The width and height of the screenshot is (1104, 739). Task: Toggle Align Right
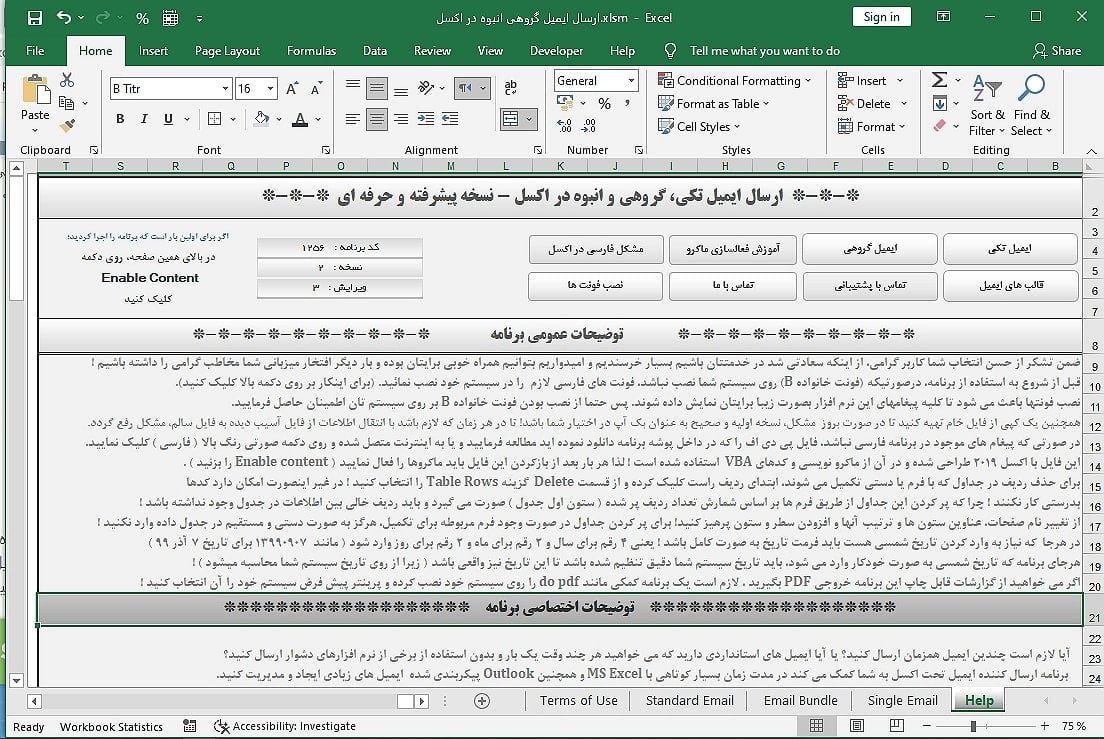[401, 119]
